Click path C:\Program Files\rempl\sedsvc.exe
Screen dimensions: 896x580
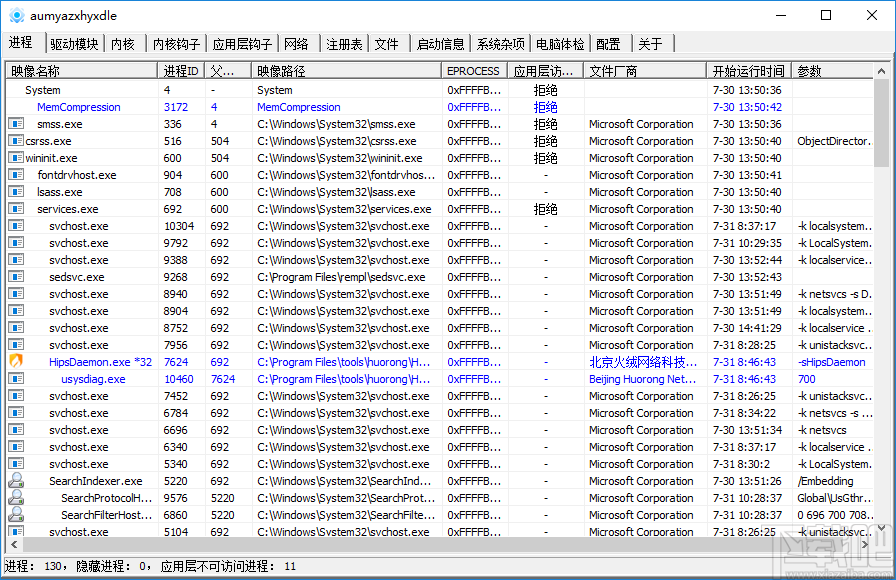click(341, 277)
